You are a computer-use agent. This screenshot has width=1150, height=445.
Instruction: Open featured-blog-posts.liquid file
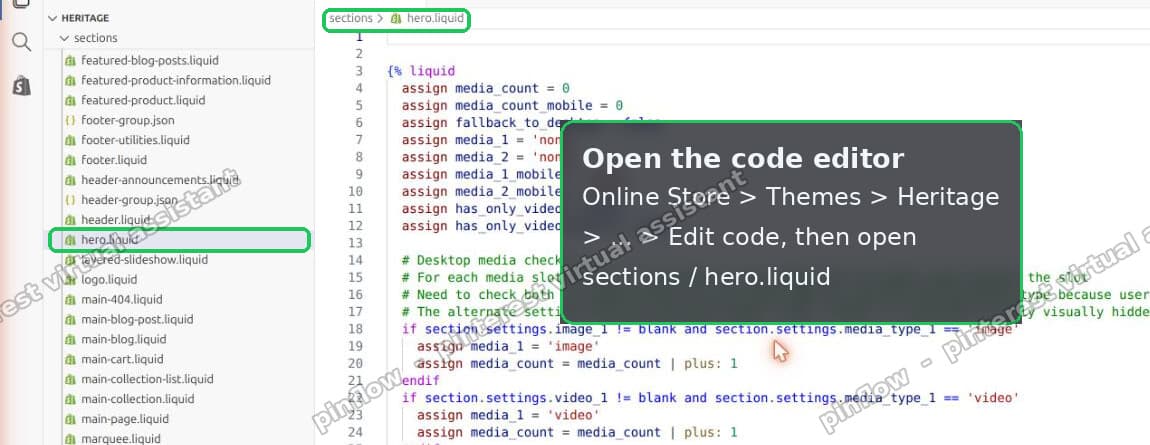point(150,60)
